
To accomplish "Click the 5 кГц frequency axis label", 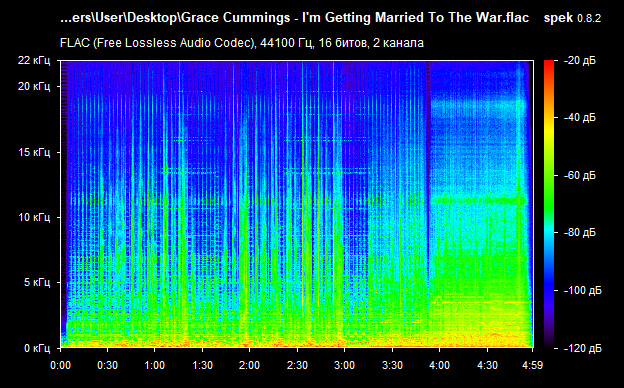I will coord(37,283).
